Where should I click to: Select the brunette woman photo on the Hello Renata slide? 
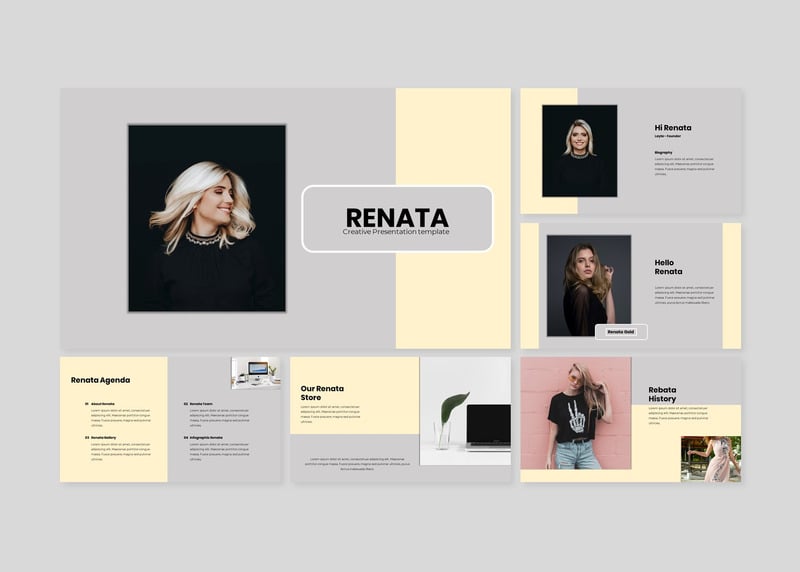(589, 286)
